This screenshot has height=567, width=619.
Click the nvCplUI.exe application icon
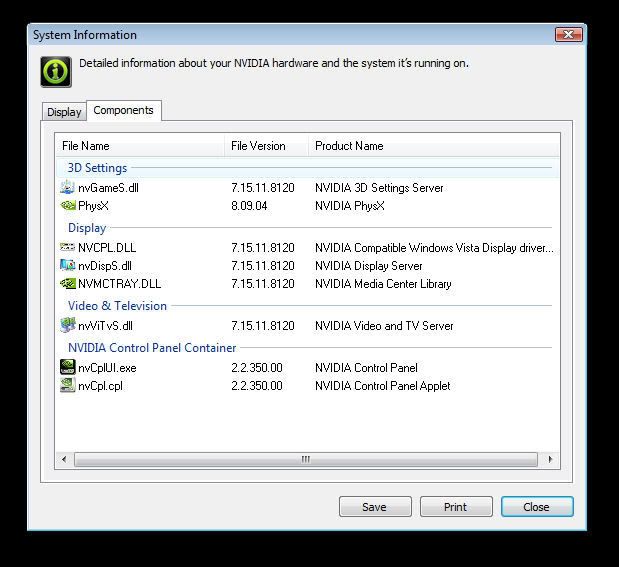(x=67, y=367)
